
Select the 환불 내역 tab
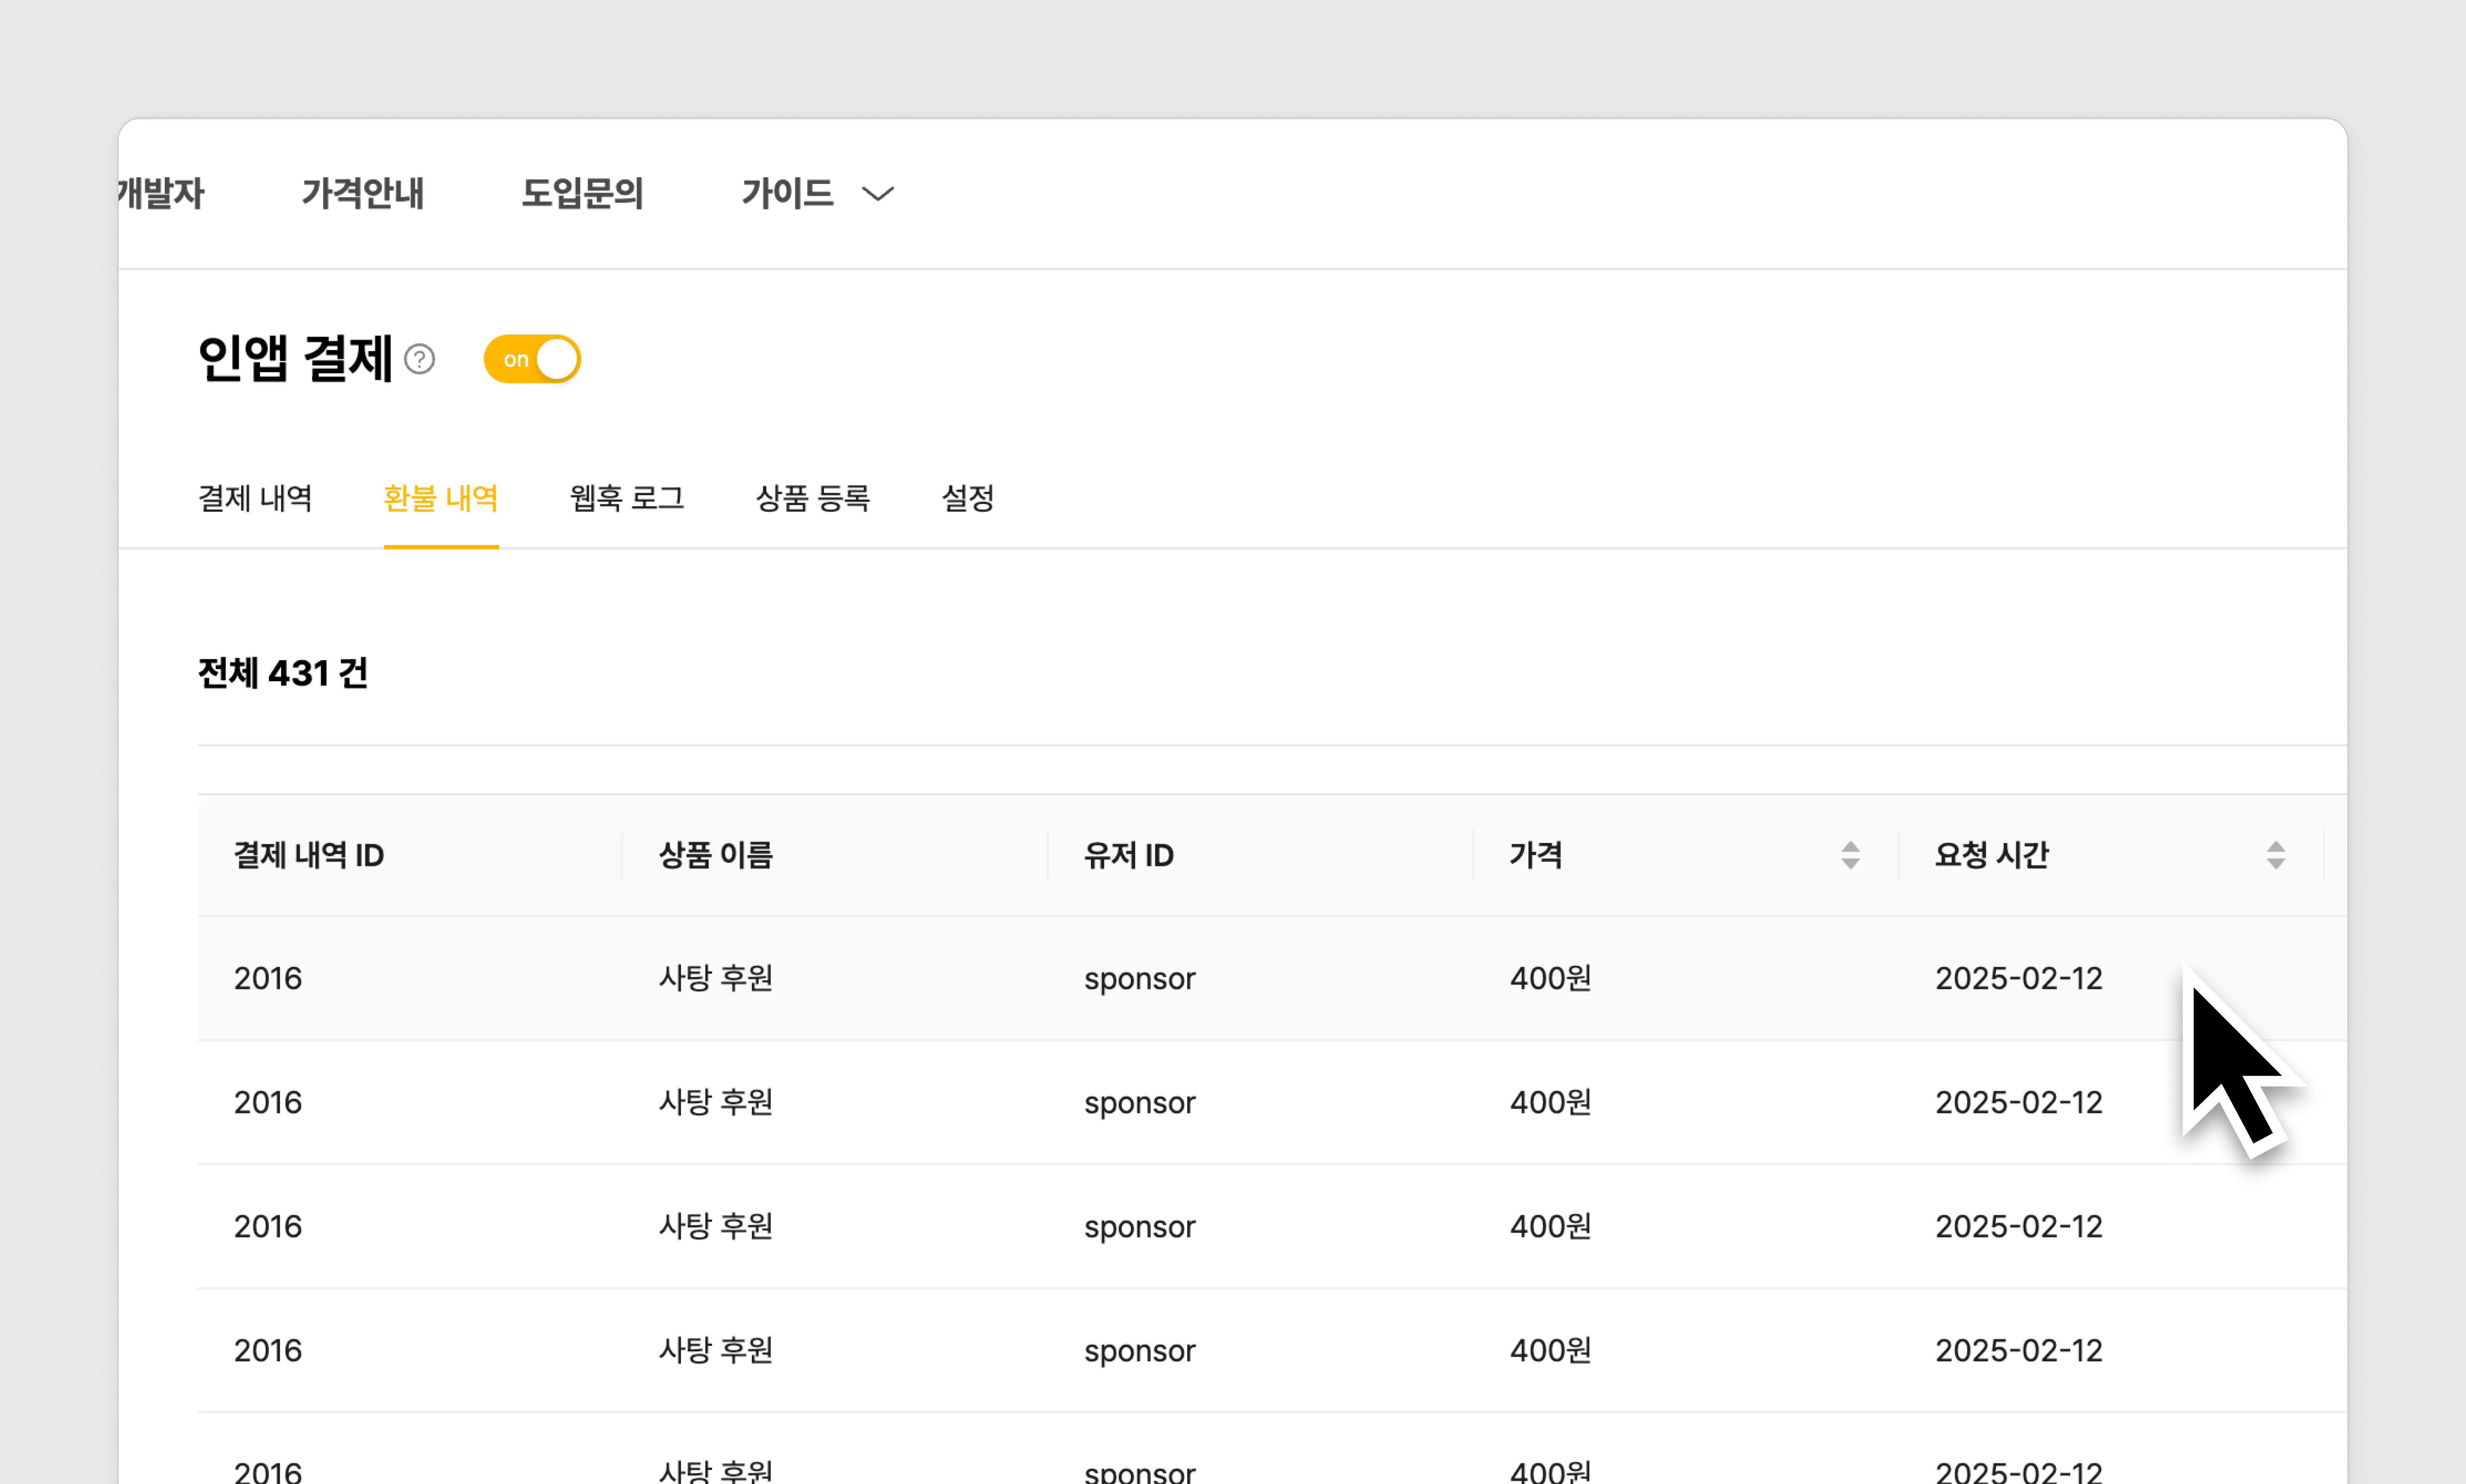[441, 498]
